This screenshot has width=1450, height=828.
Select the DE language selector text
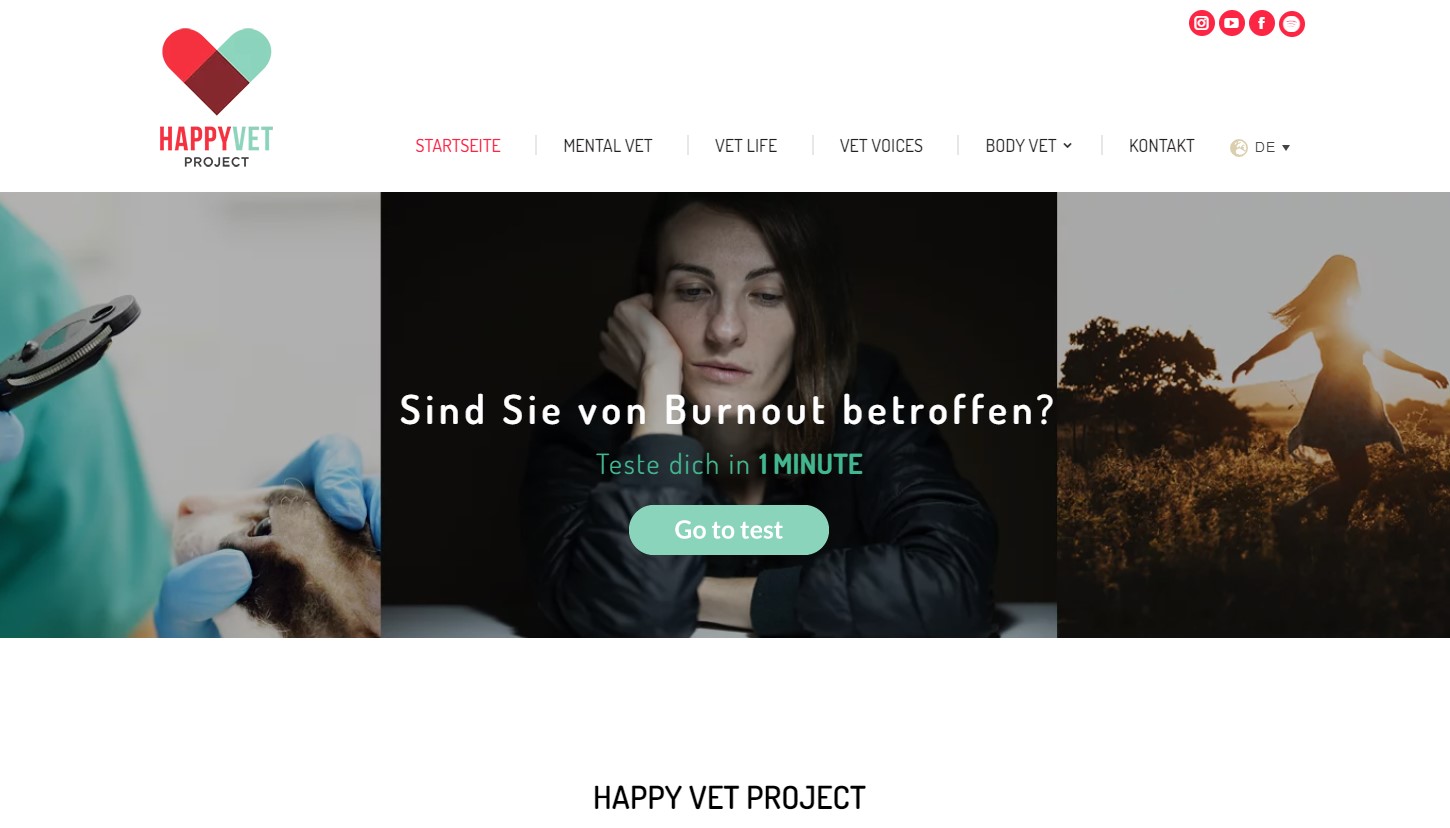[x=1264, y=147]
